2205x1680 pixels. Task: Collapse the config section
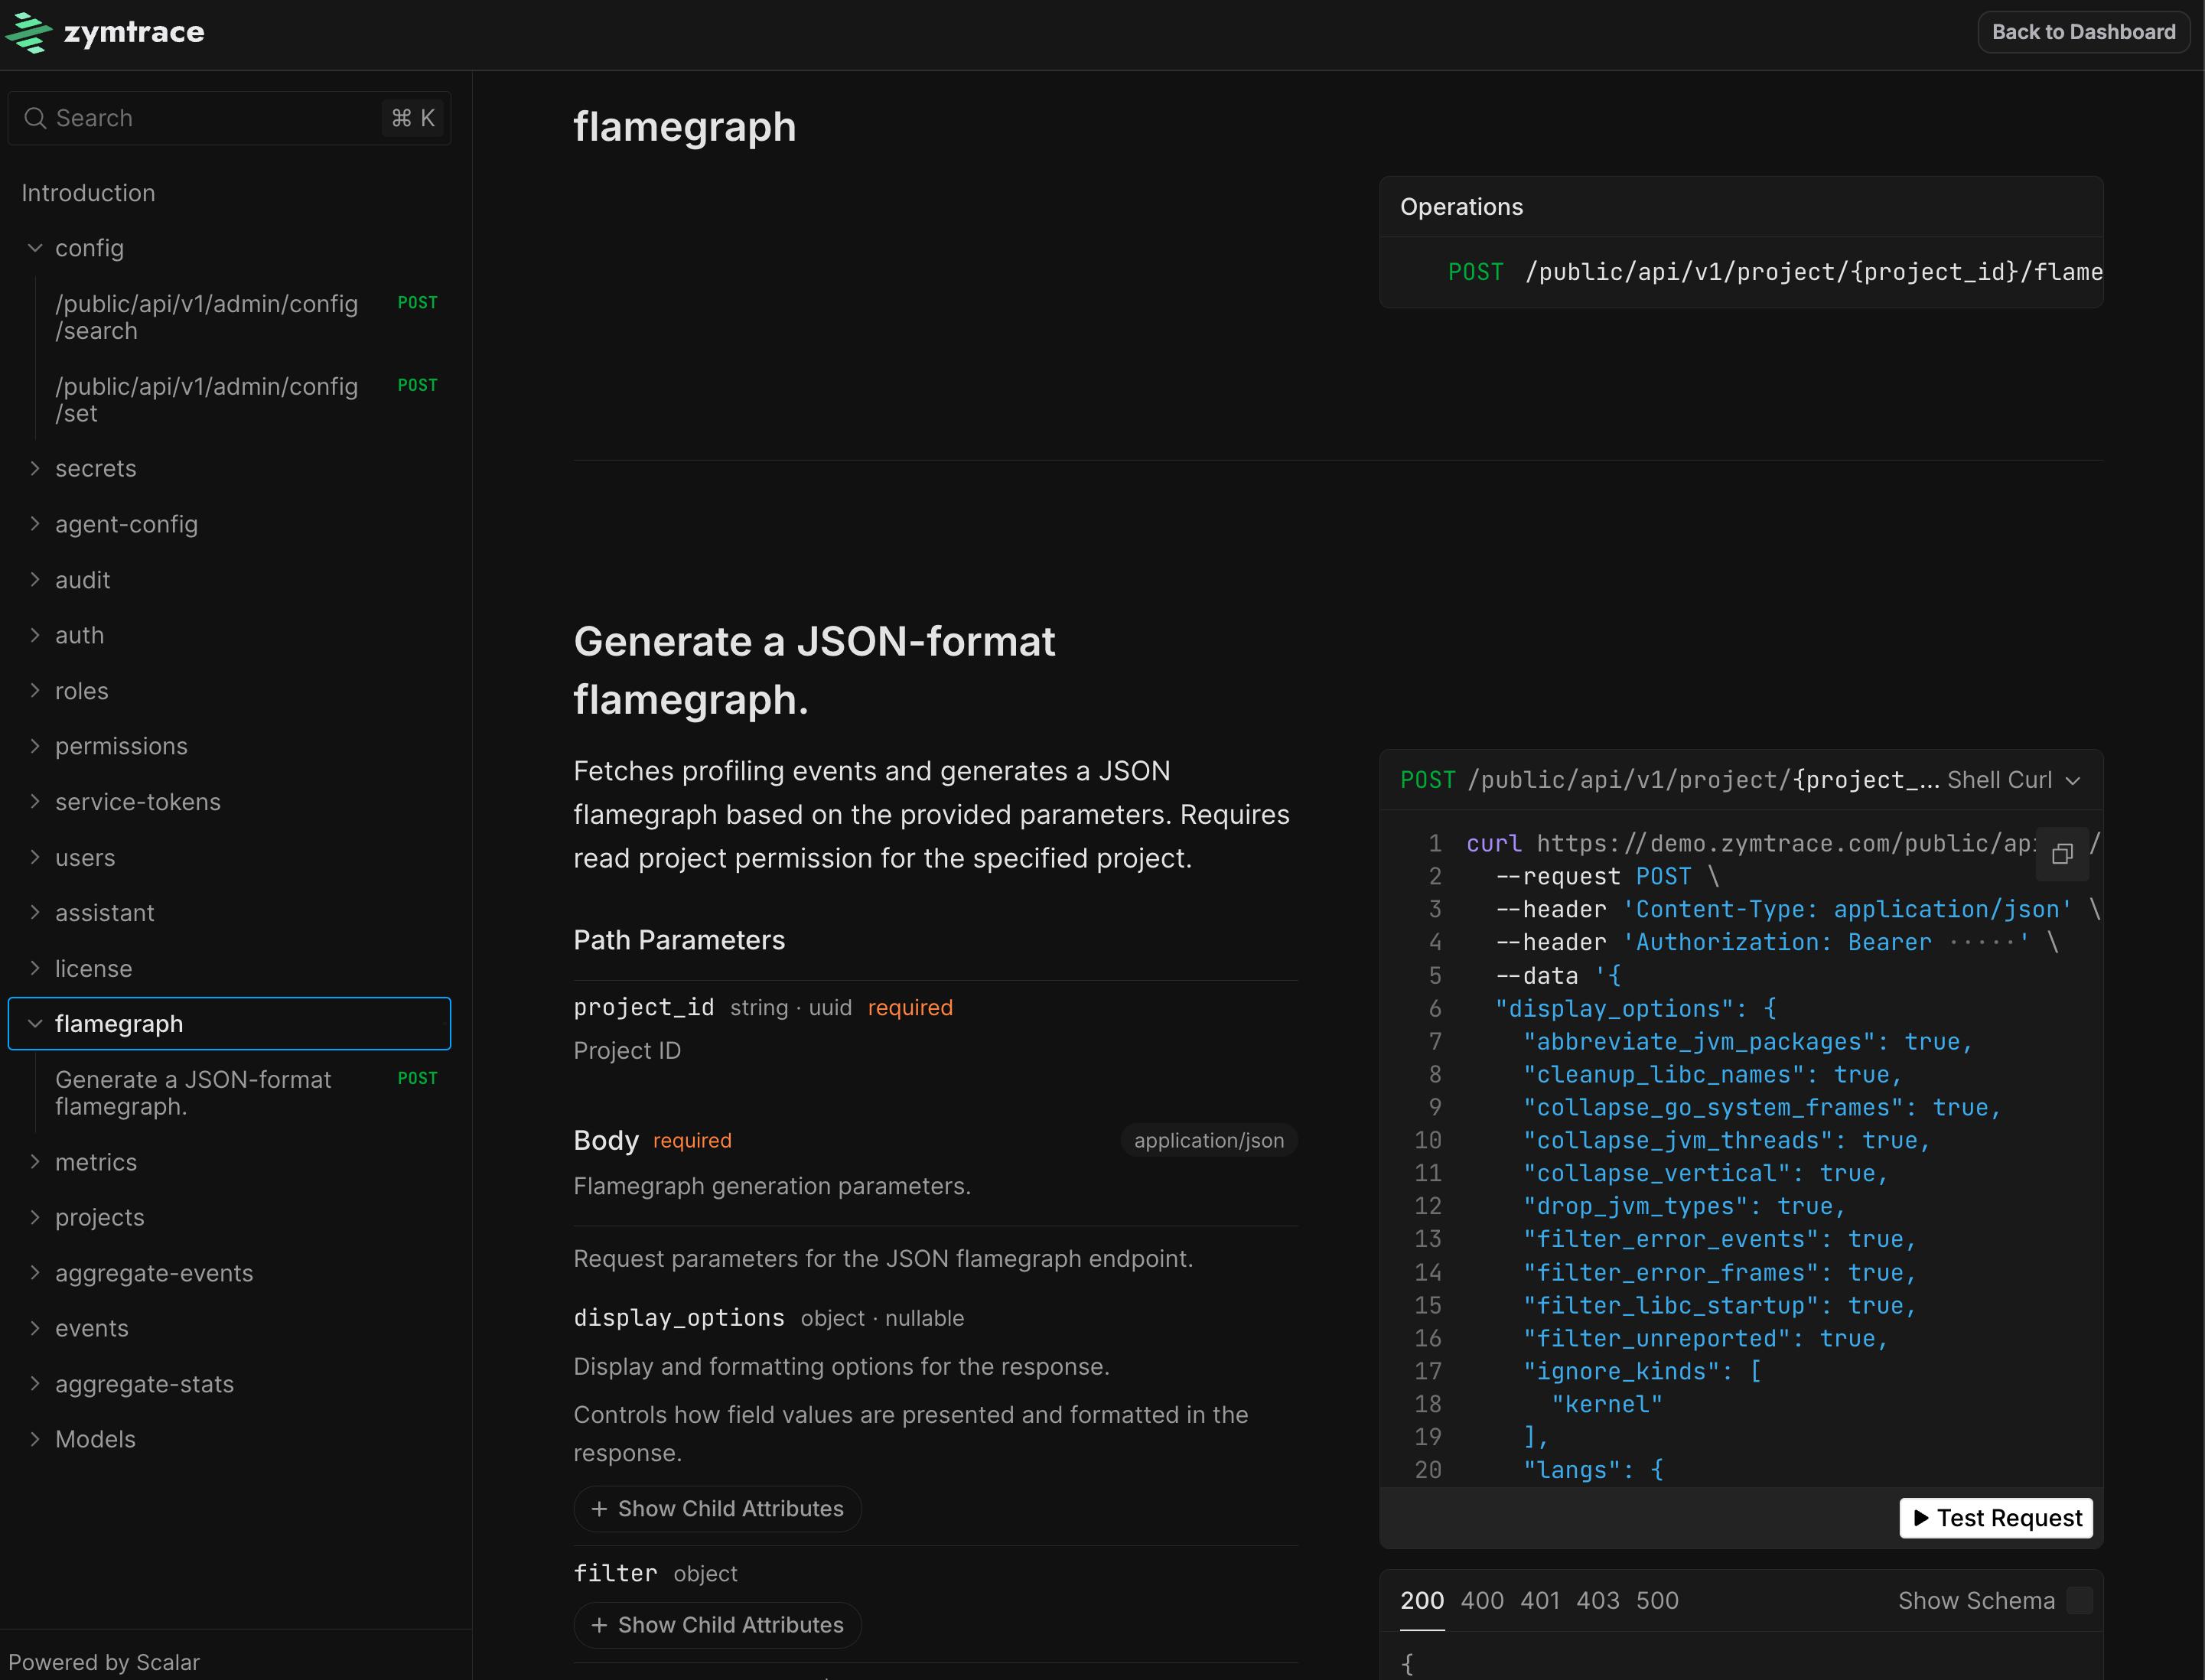(35, 248)
